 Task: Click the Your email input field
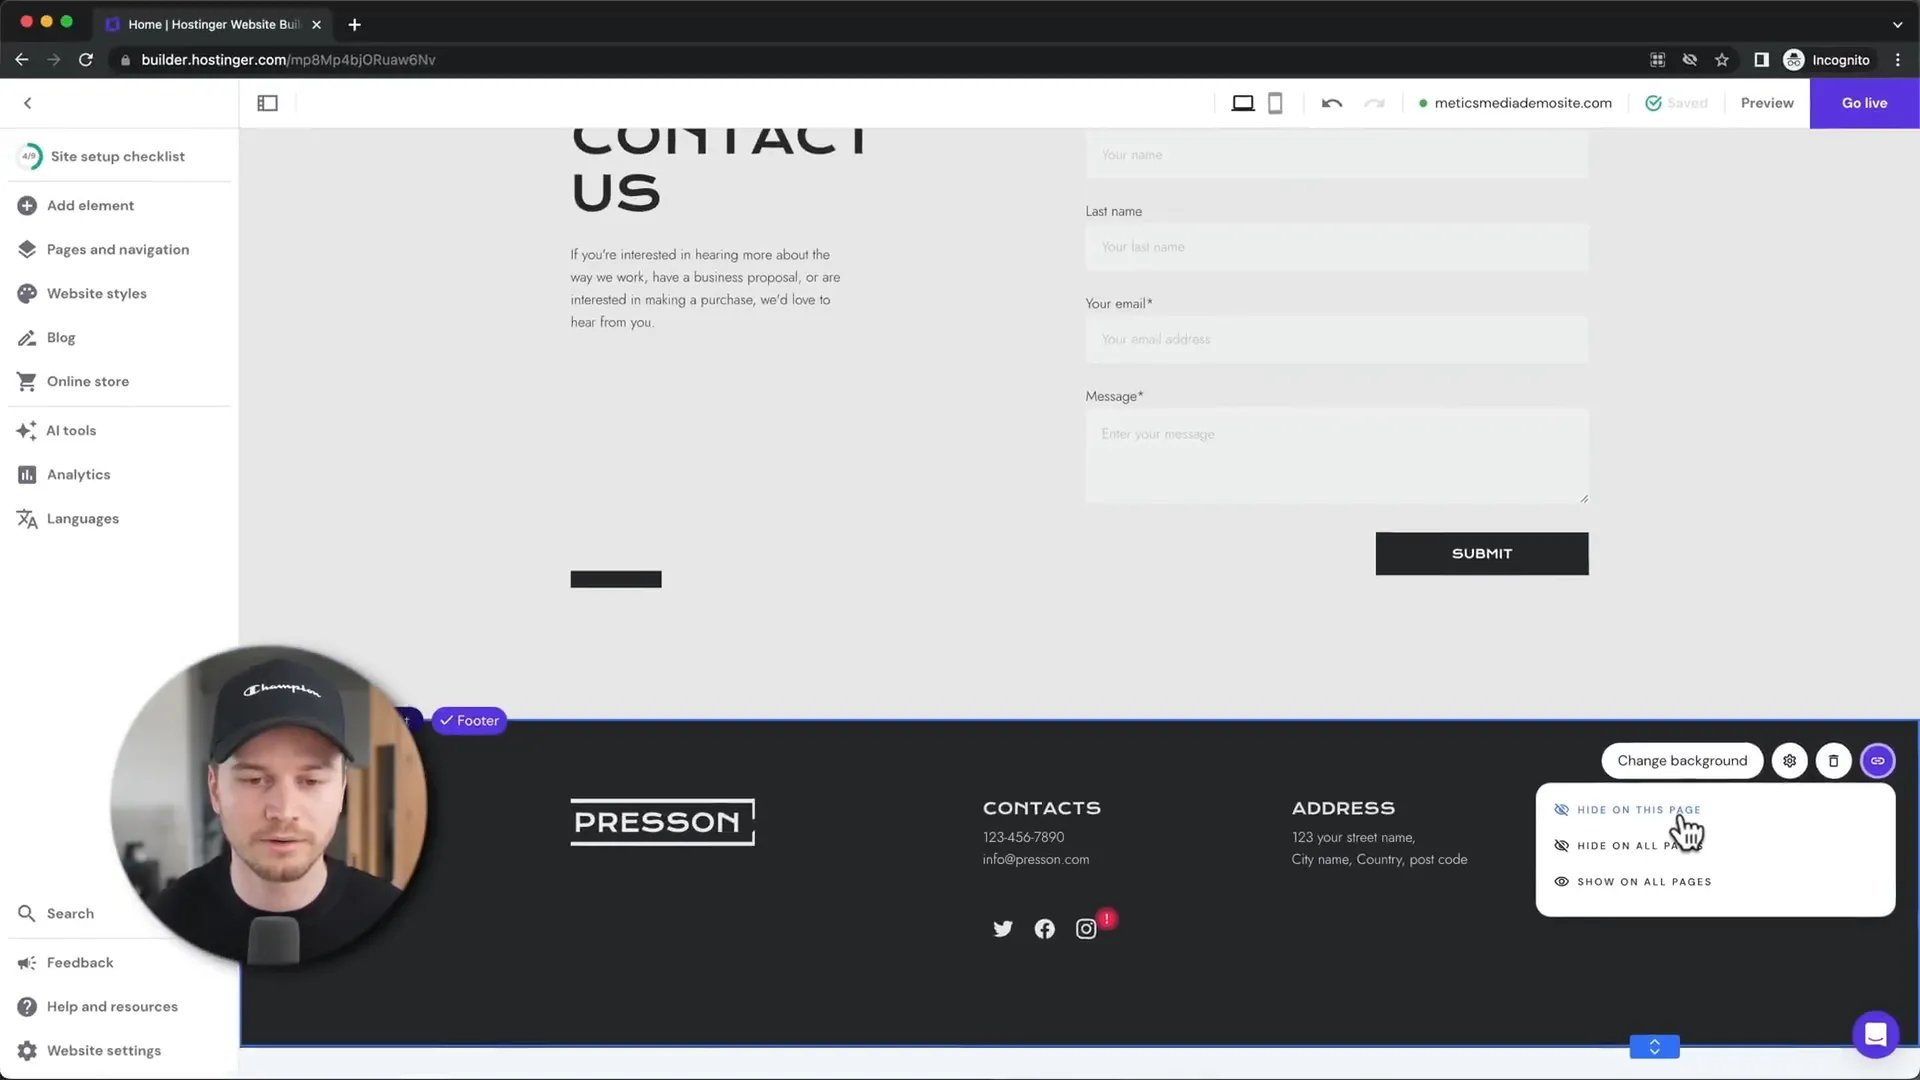click(x=1336, y=339)
